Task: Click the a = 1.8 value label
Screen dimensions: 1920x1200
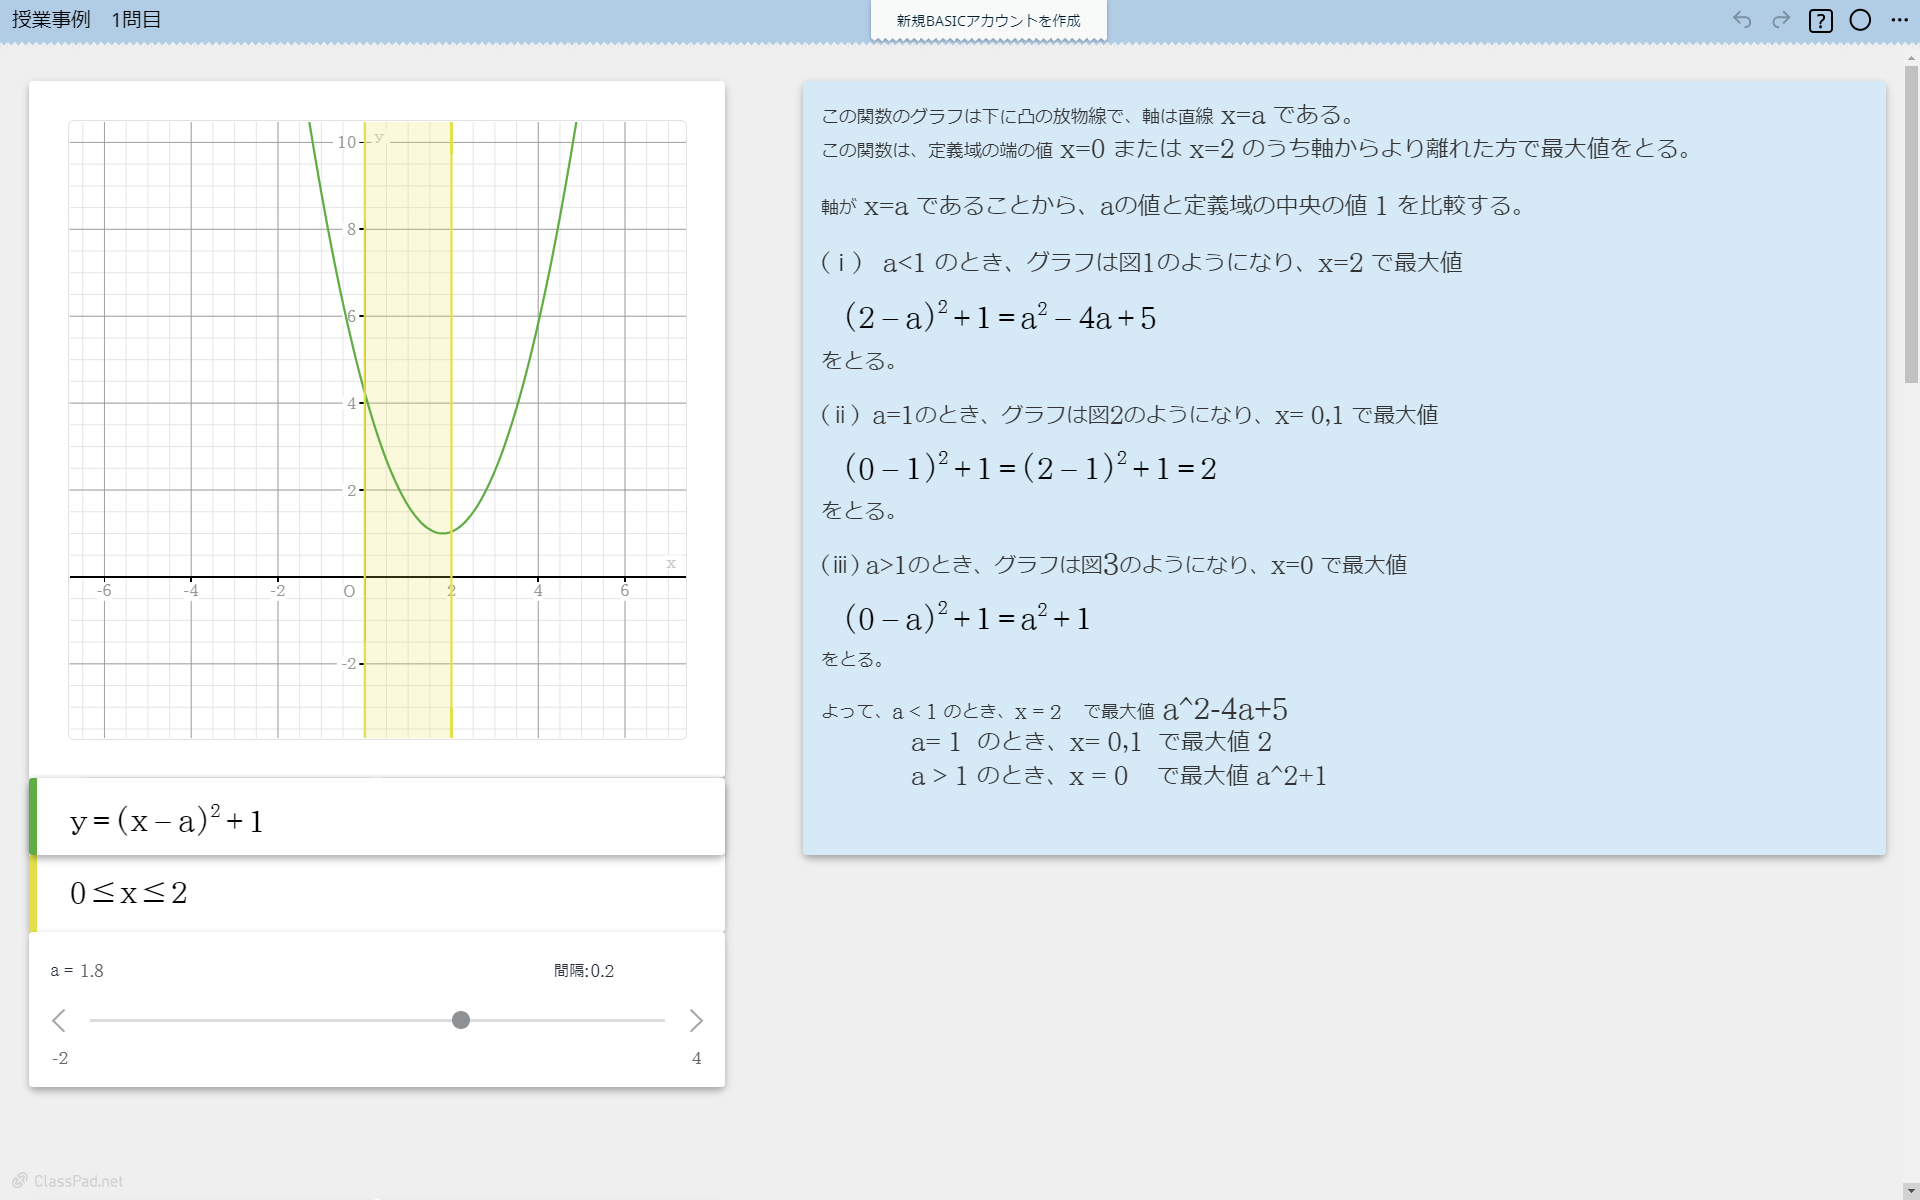Action: 77,971
